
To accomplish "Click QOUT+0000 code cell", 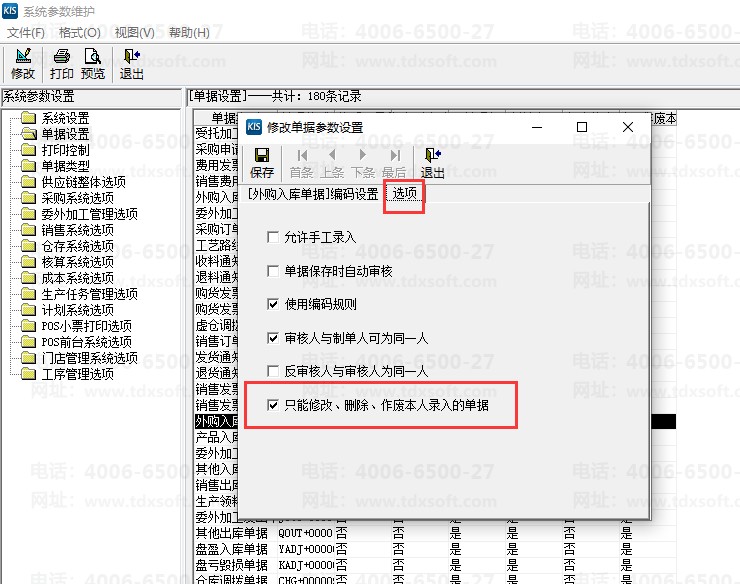I will tap(305, 533).
